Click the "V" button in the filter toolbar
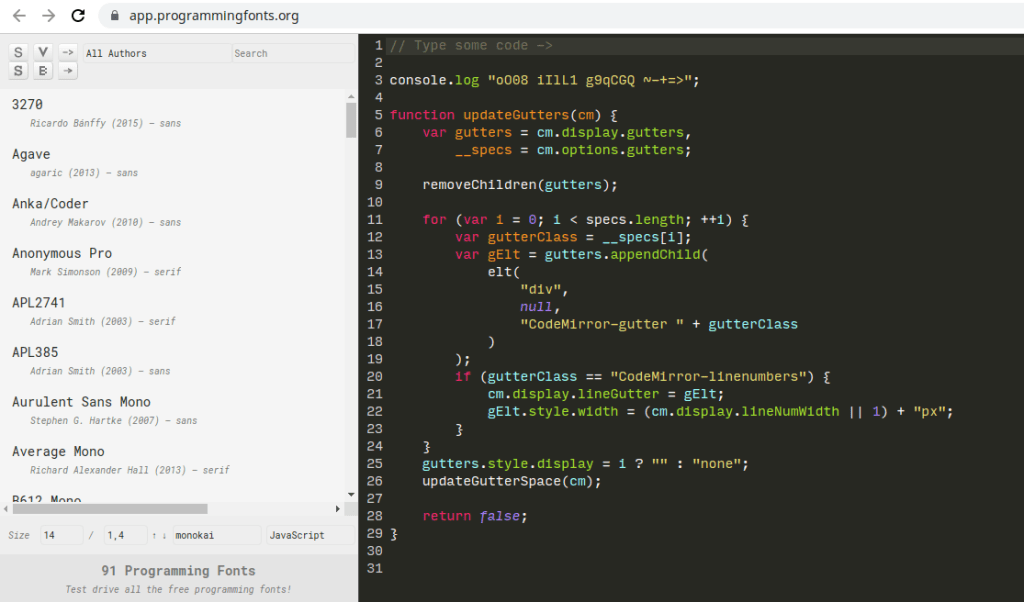This screenshot has height=602, width=1024. (41, 51)
